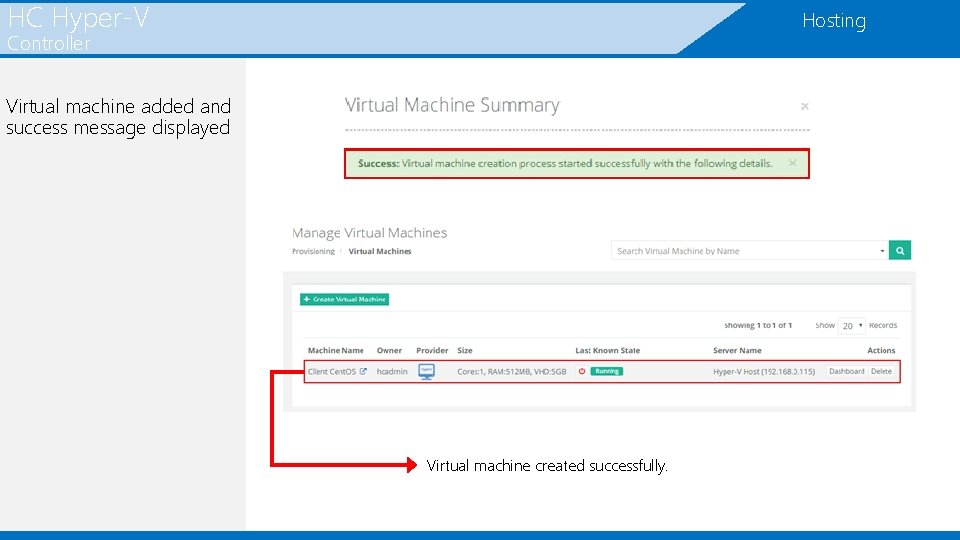
Task: Sort by the Machine Name column header
Action: [x=336, y=351]
